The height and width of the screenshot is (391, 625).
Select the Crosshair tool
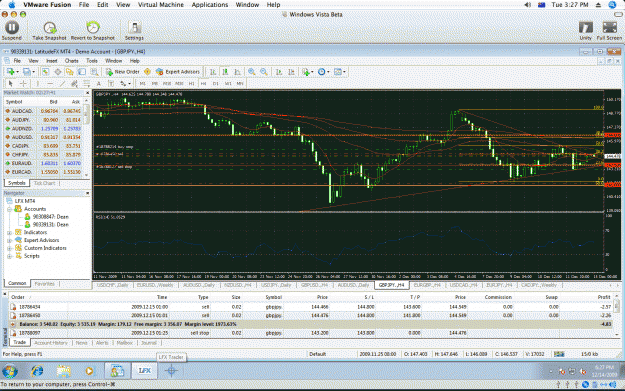(24, 83)
